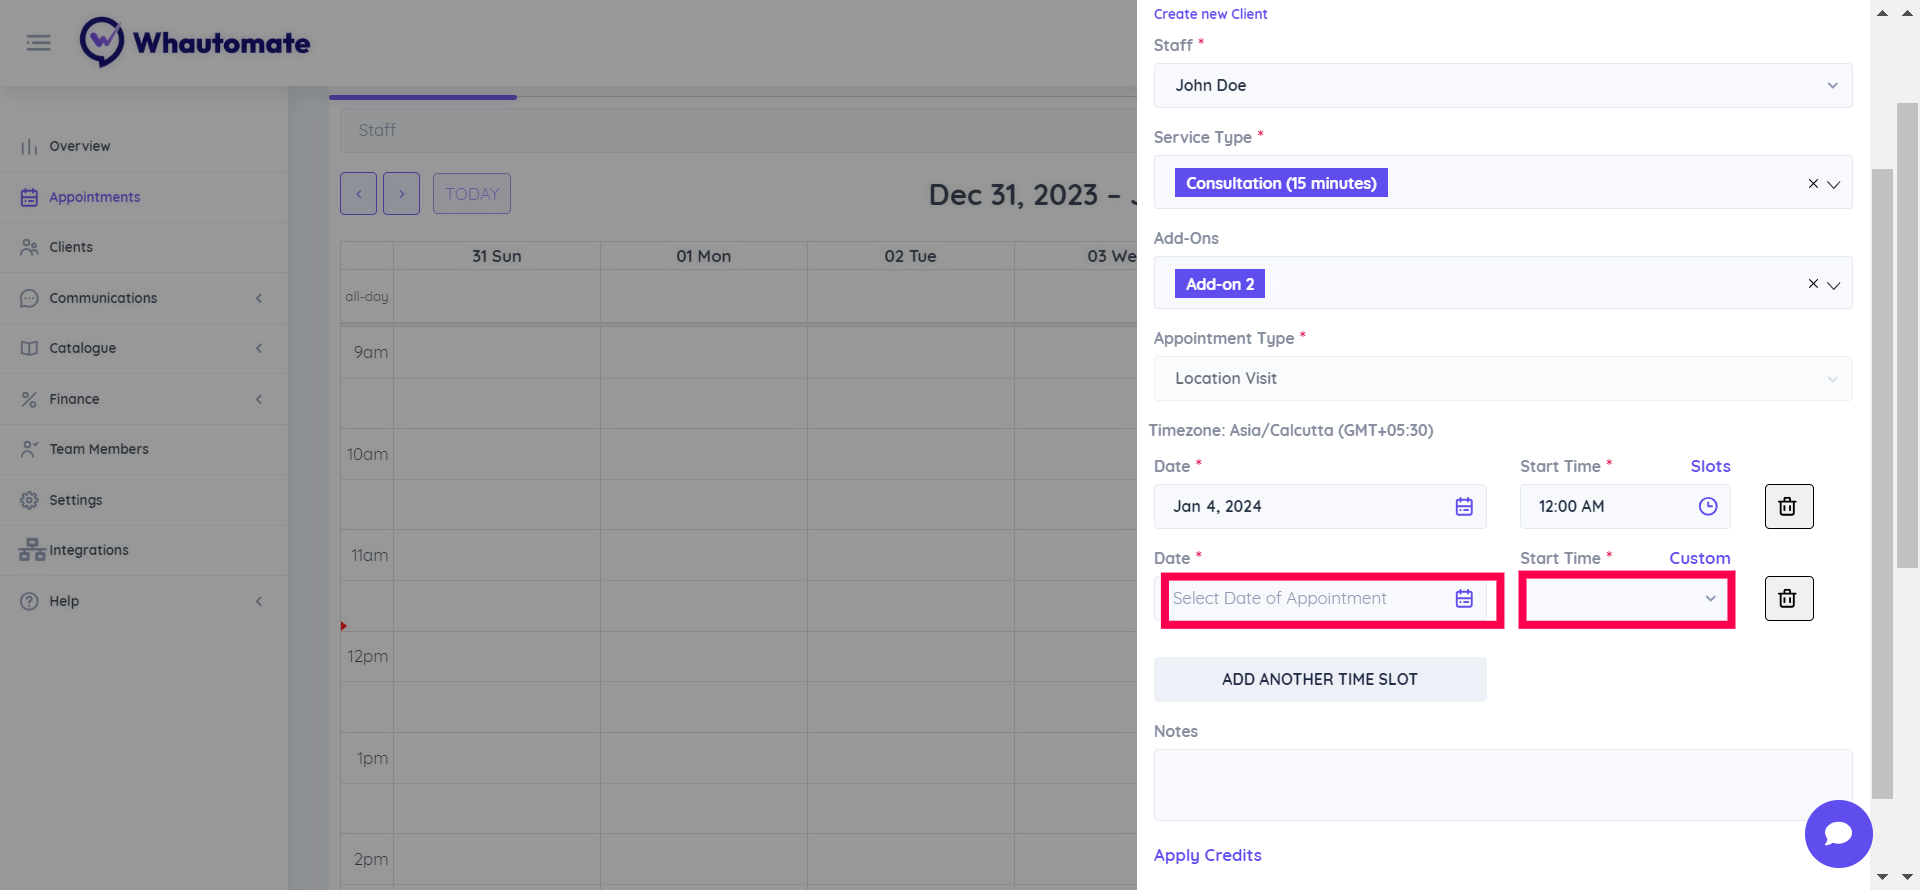Delete the second time slot row

[x=1788, y=599]
